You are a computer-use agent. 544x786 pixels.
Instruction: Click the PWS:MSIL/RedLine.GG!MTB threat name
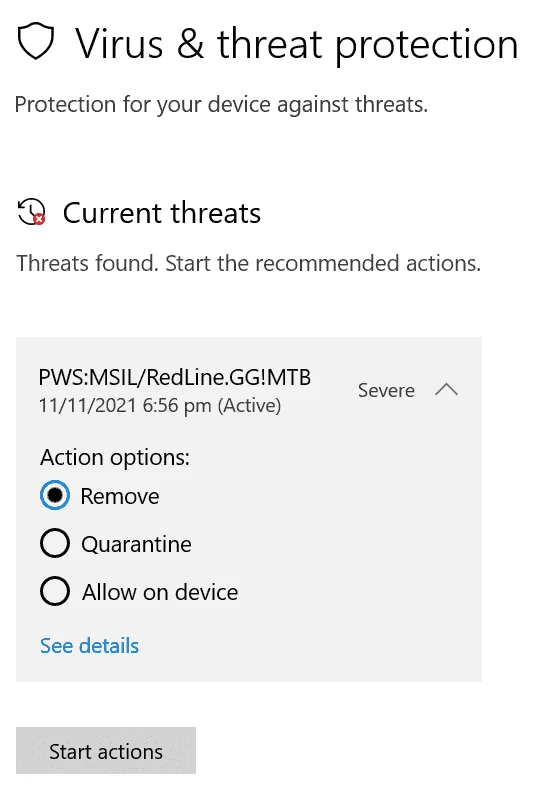(174, 377)
